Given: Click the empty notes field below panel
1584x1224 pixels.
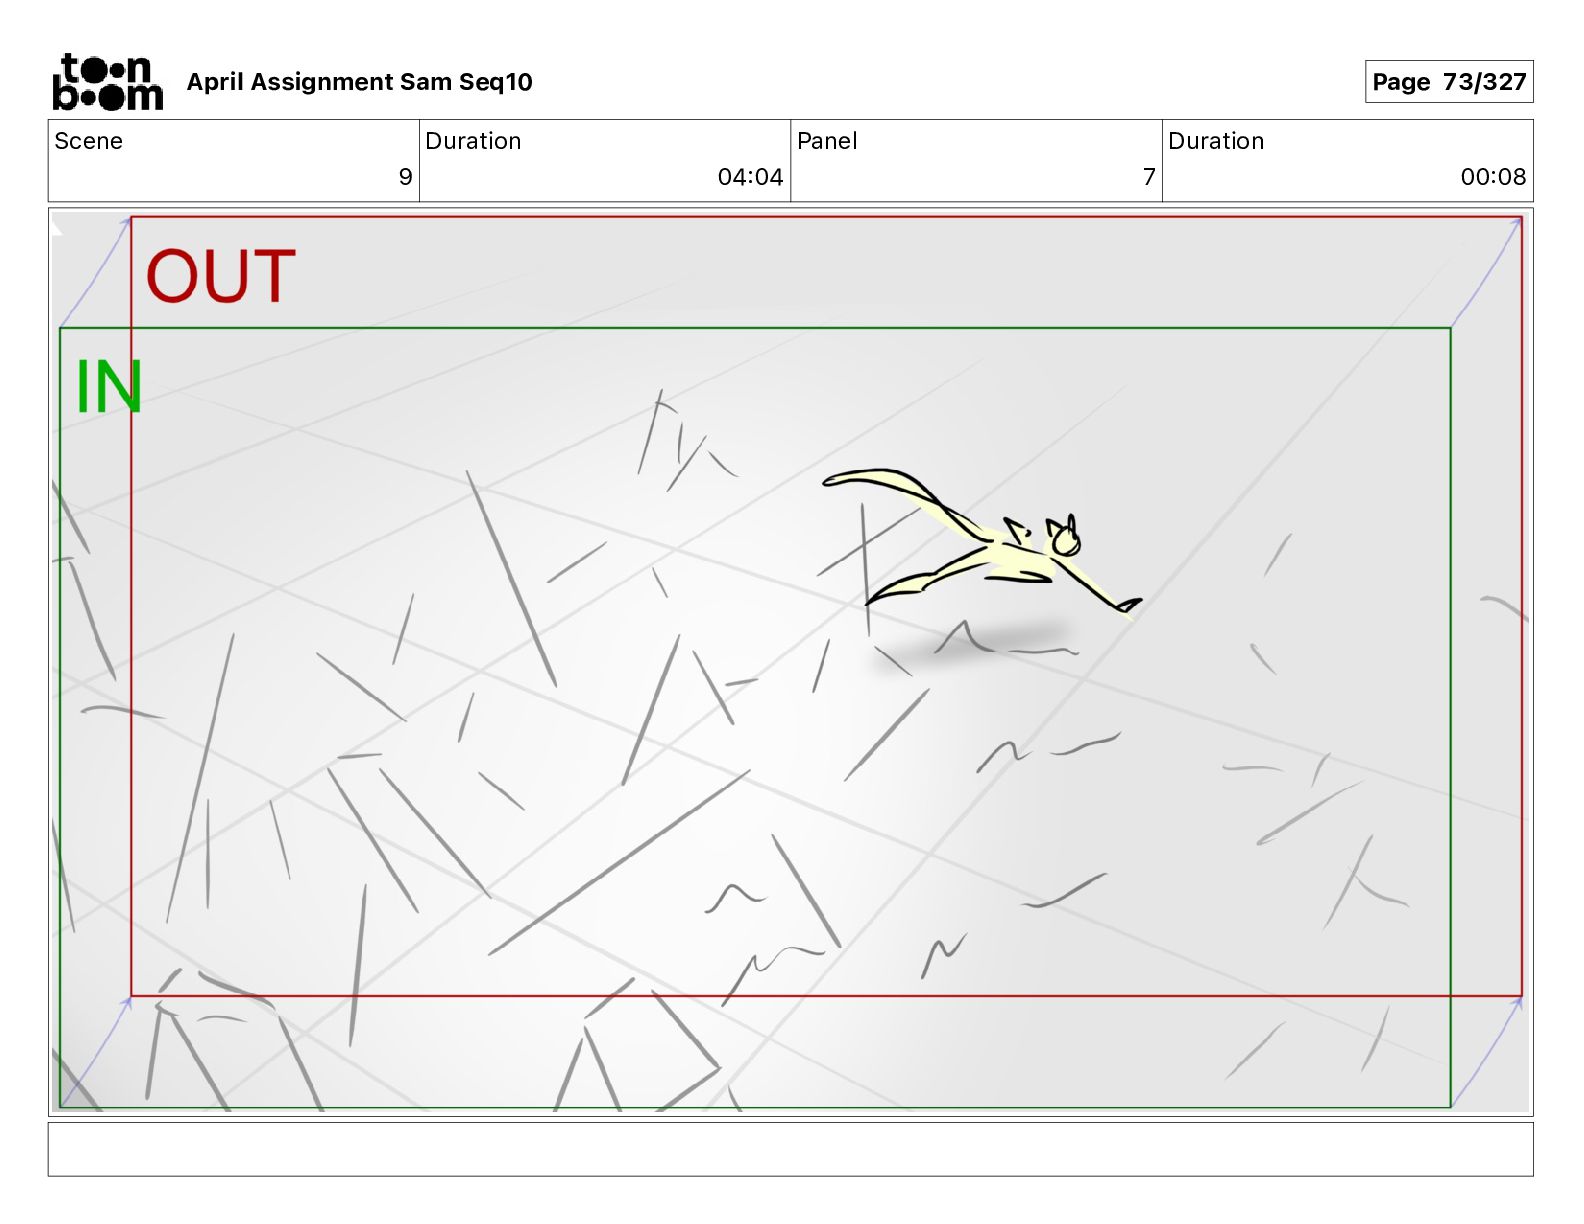Looking at the screenshot, I should (x=790, y=1149).
